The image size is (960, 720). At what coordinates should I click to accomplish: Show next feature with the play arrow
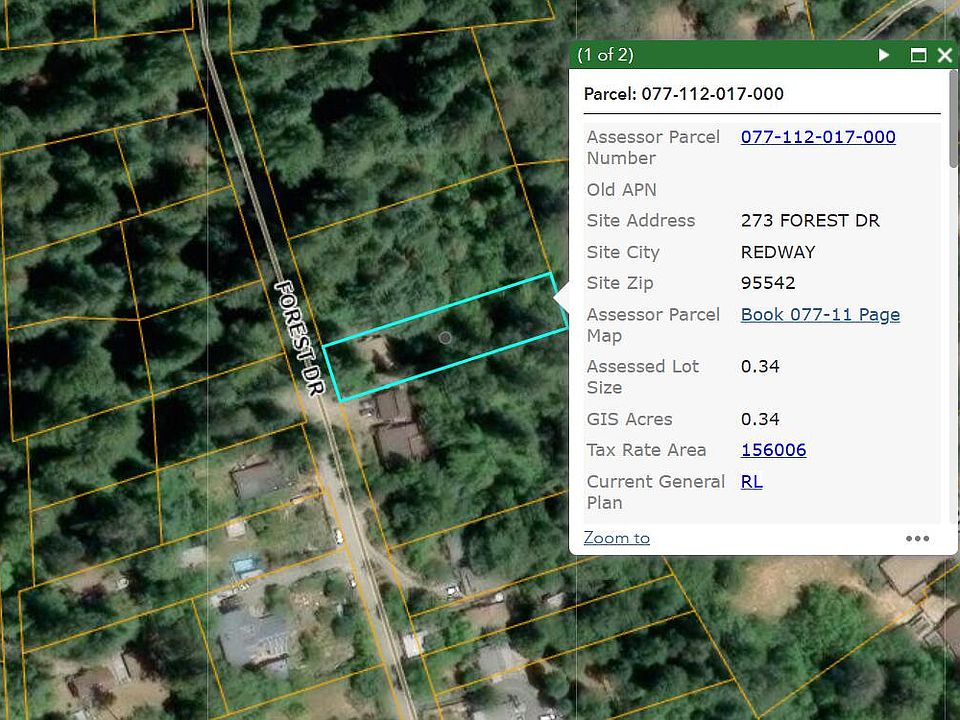pos(883,55)
